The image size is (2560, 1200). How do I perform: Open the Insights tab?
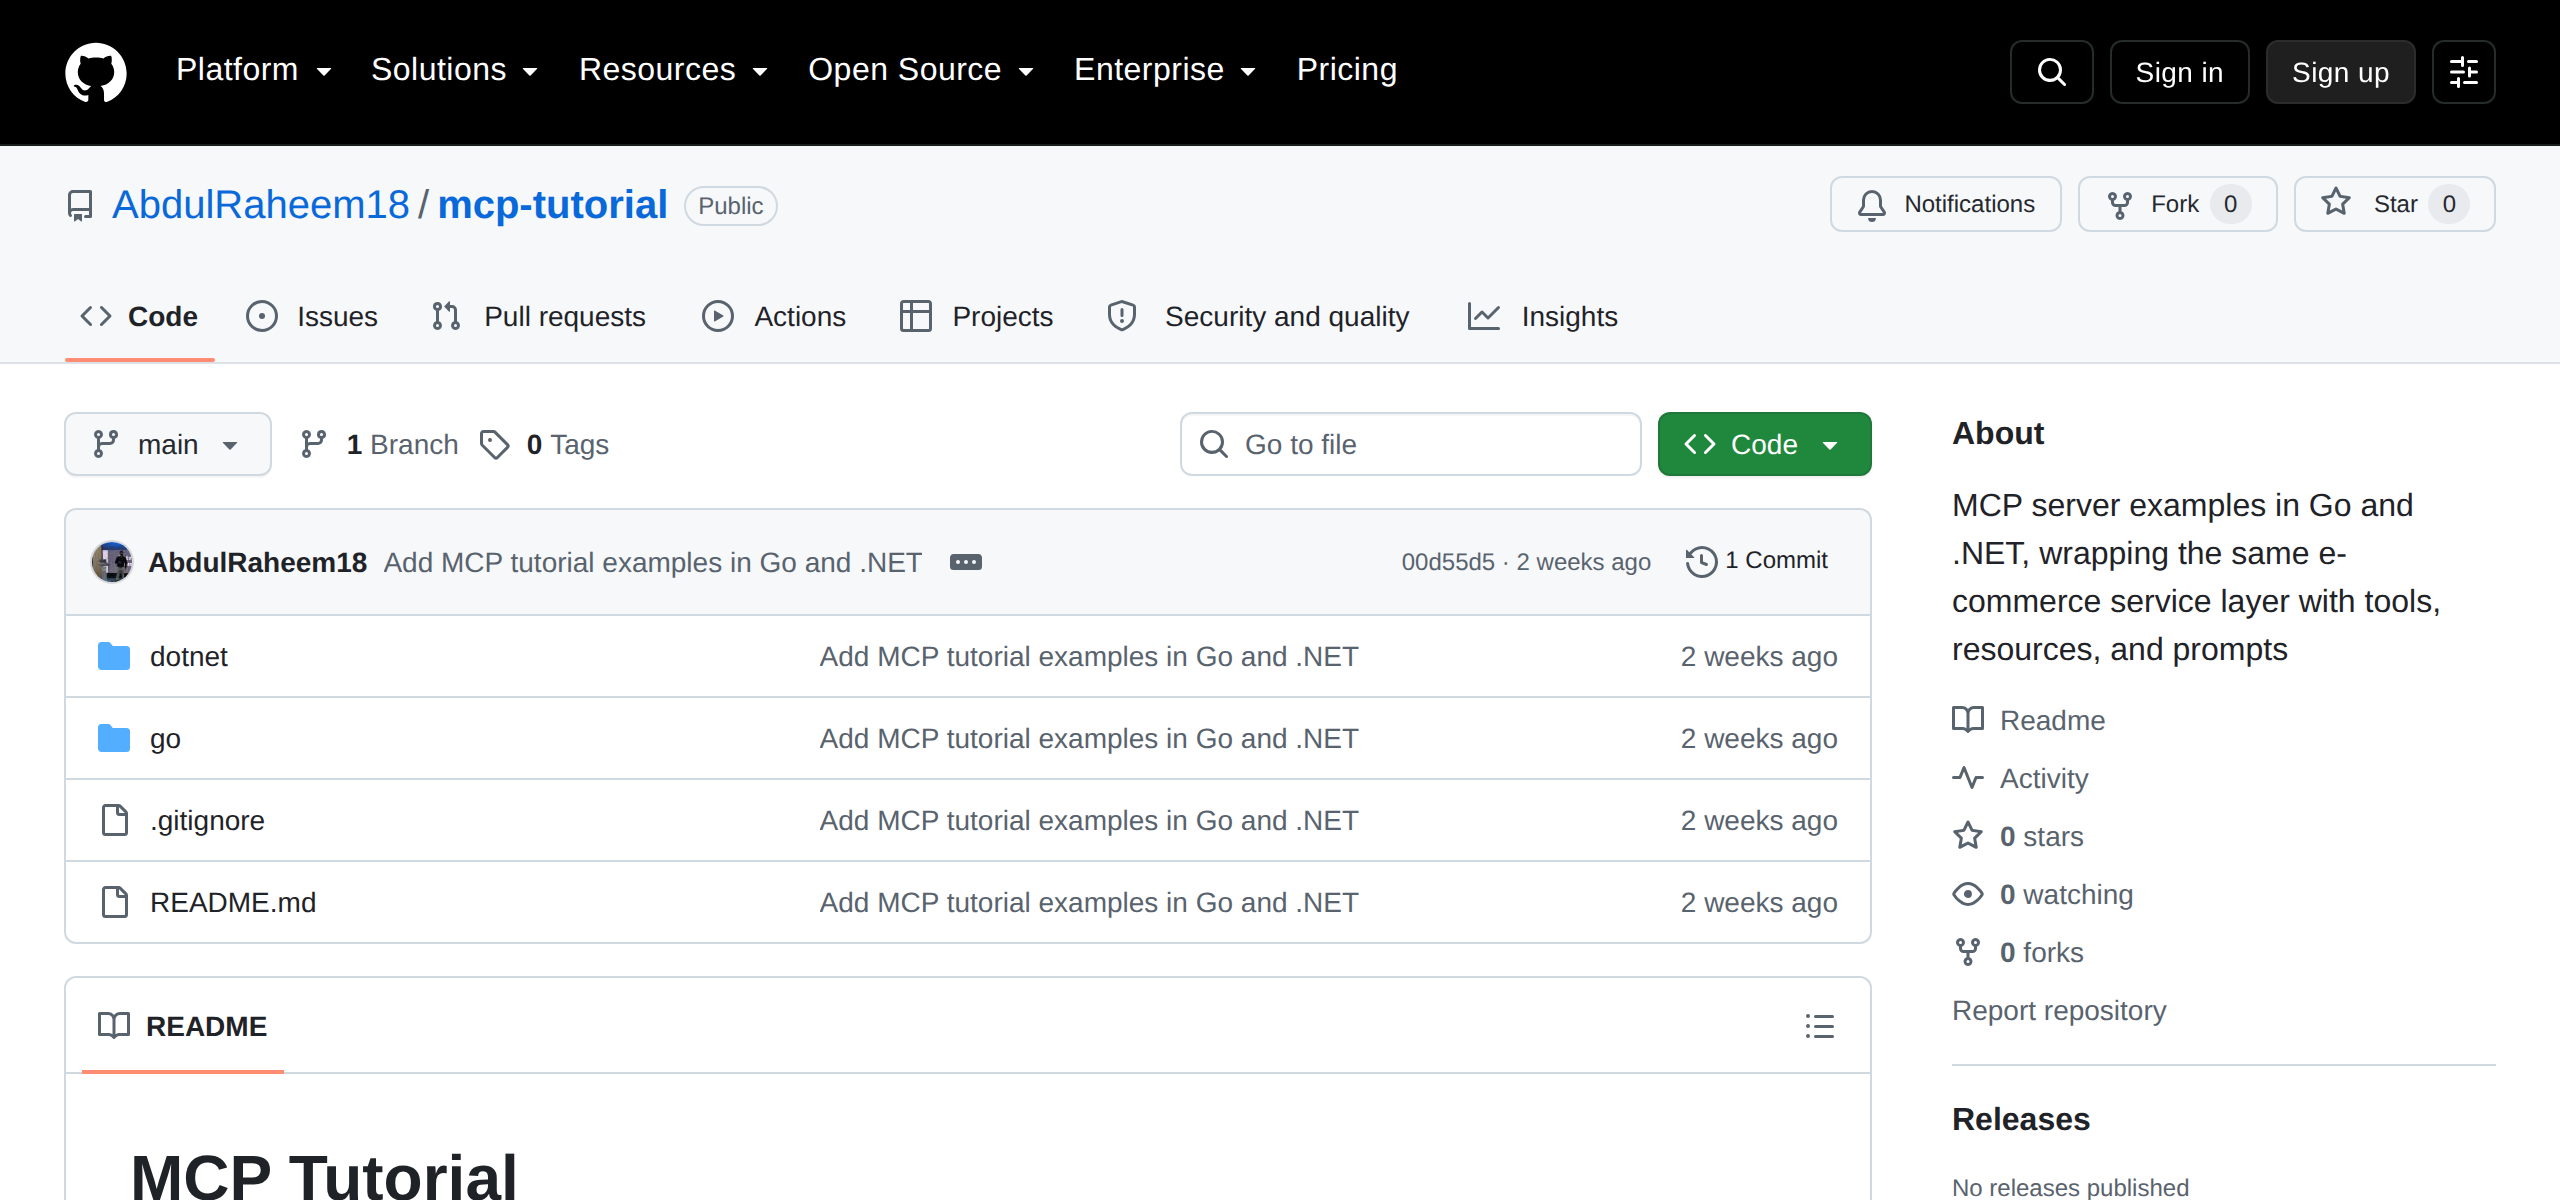click(x=1542, y=316)
